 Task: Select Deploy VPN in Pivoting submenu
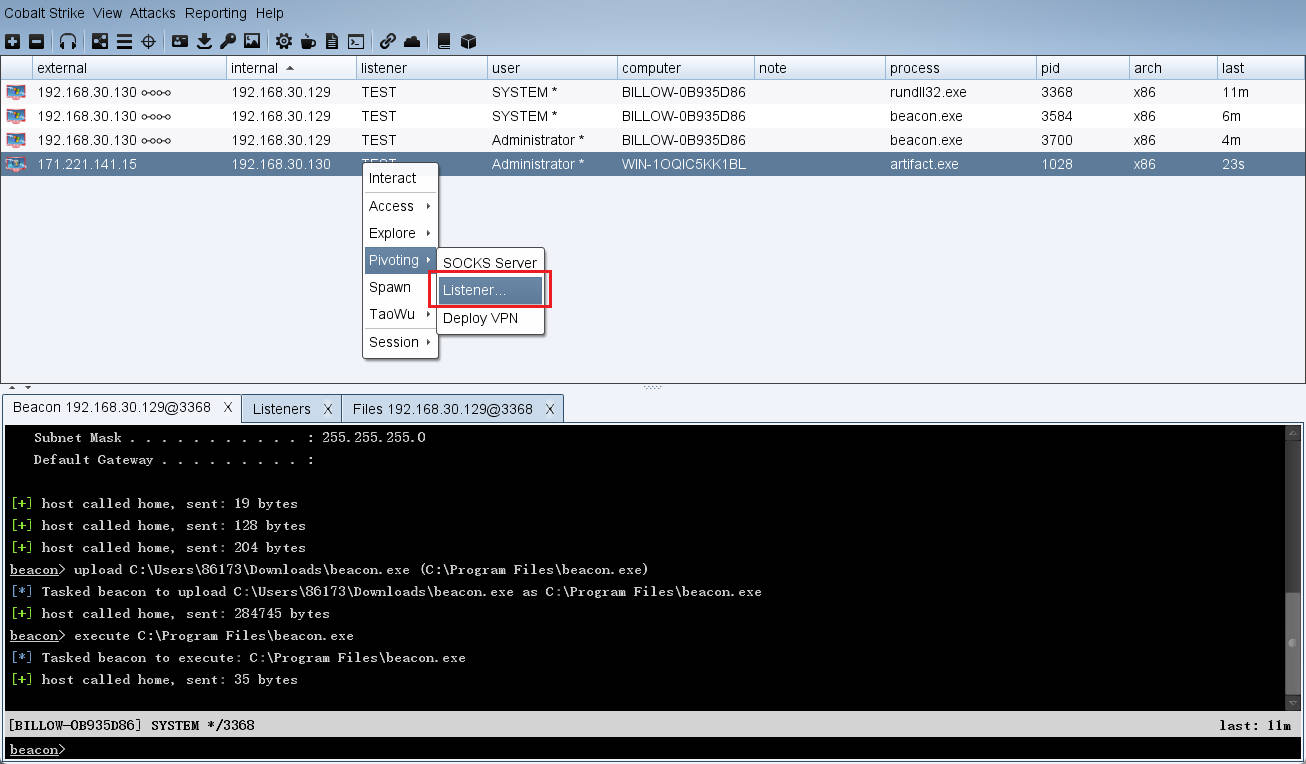click(490, 318)
